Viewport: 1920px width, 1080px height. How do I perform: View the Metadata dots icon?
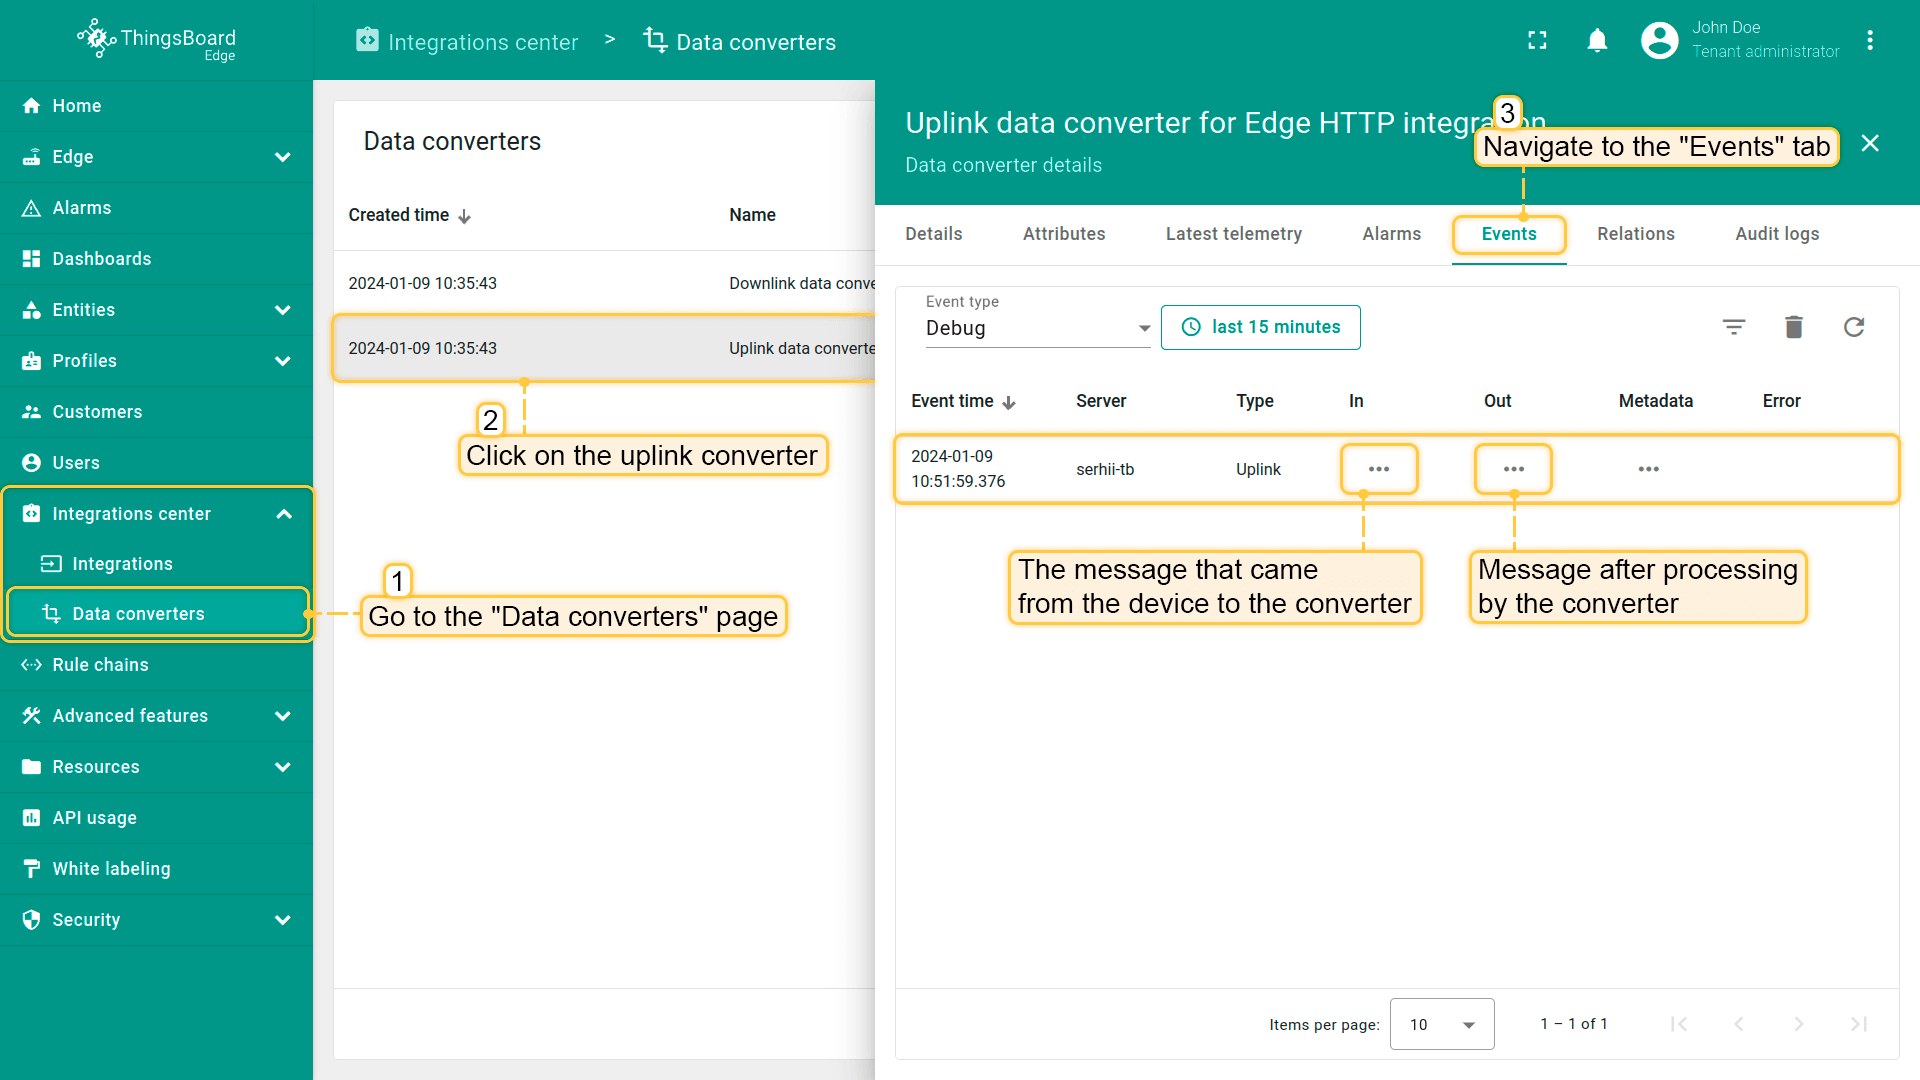[x=1648, y=469]
